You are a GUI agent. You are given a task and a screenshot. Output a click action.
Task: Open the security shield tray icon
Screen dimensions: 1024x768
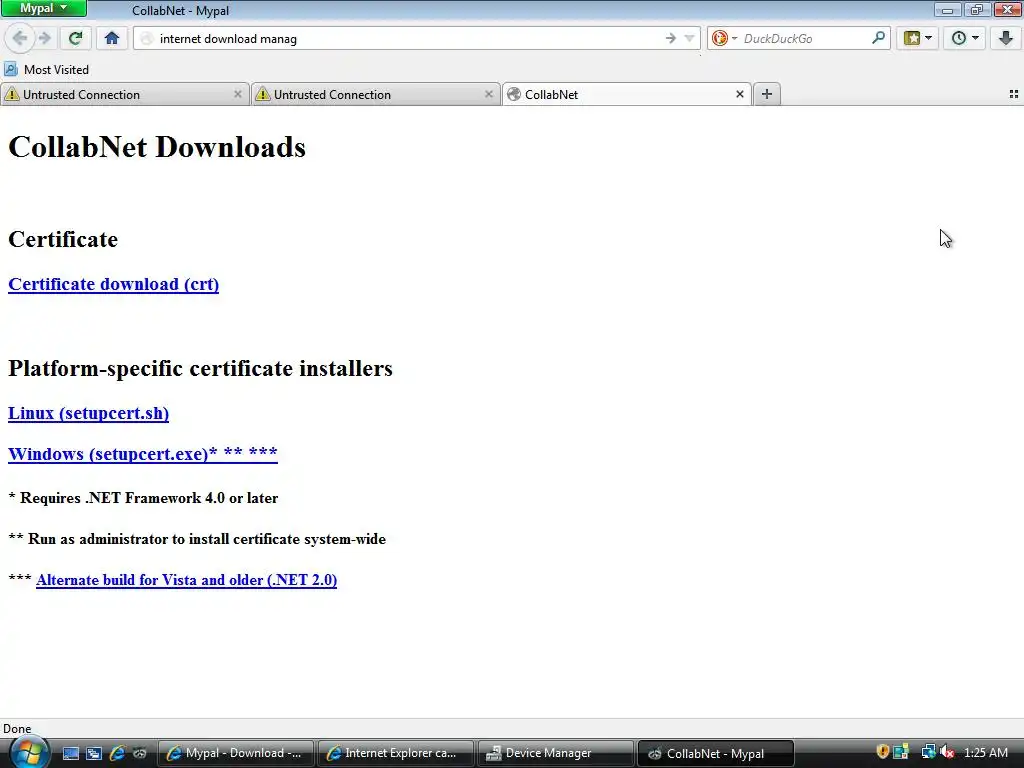(x=882, y=752)
